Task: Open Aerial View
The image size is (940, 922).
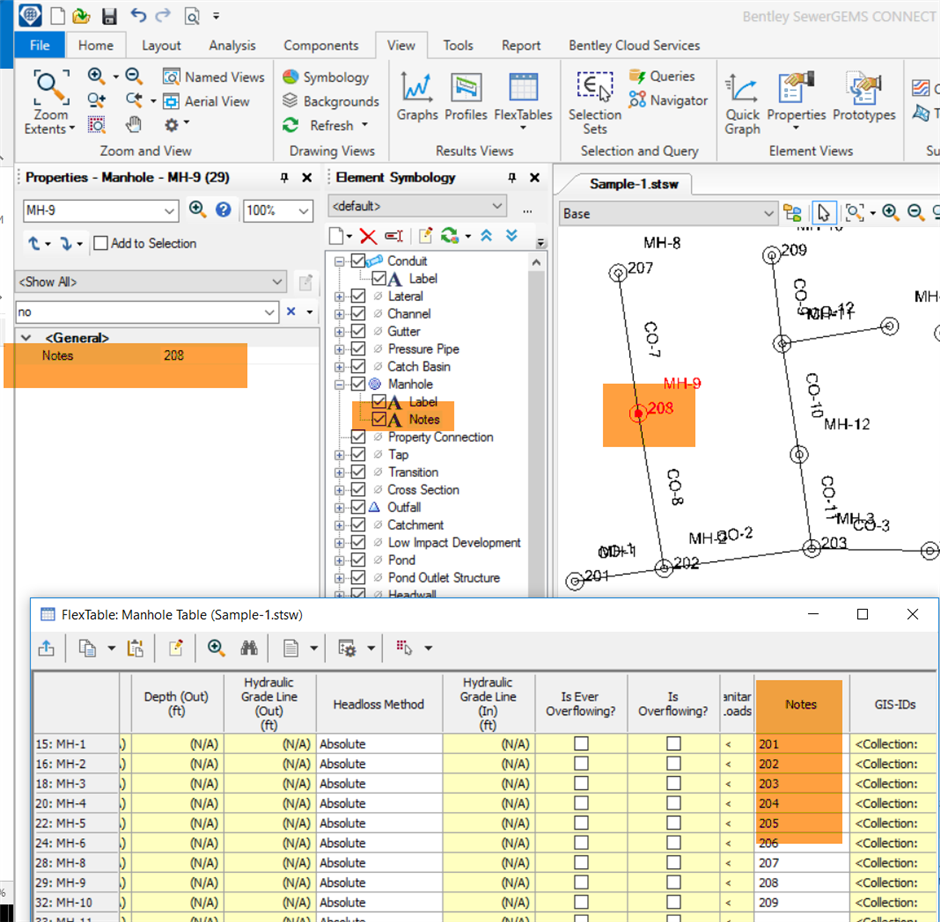Action: 206,101
